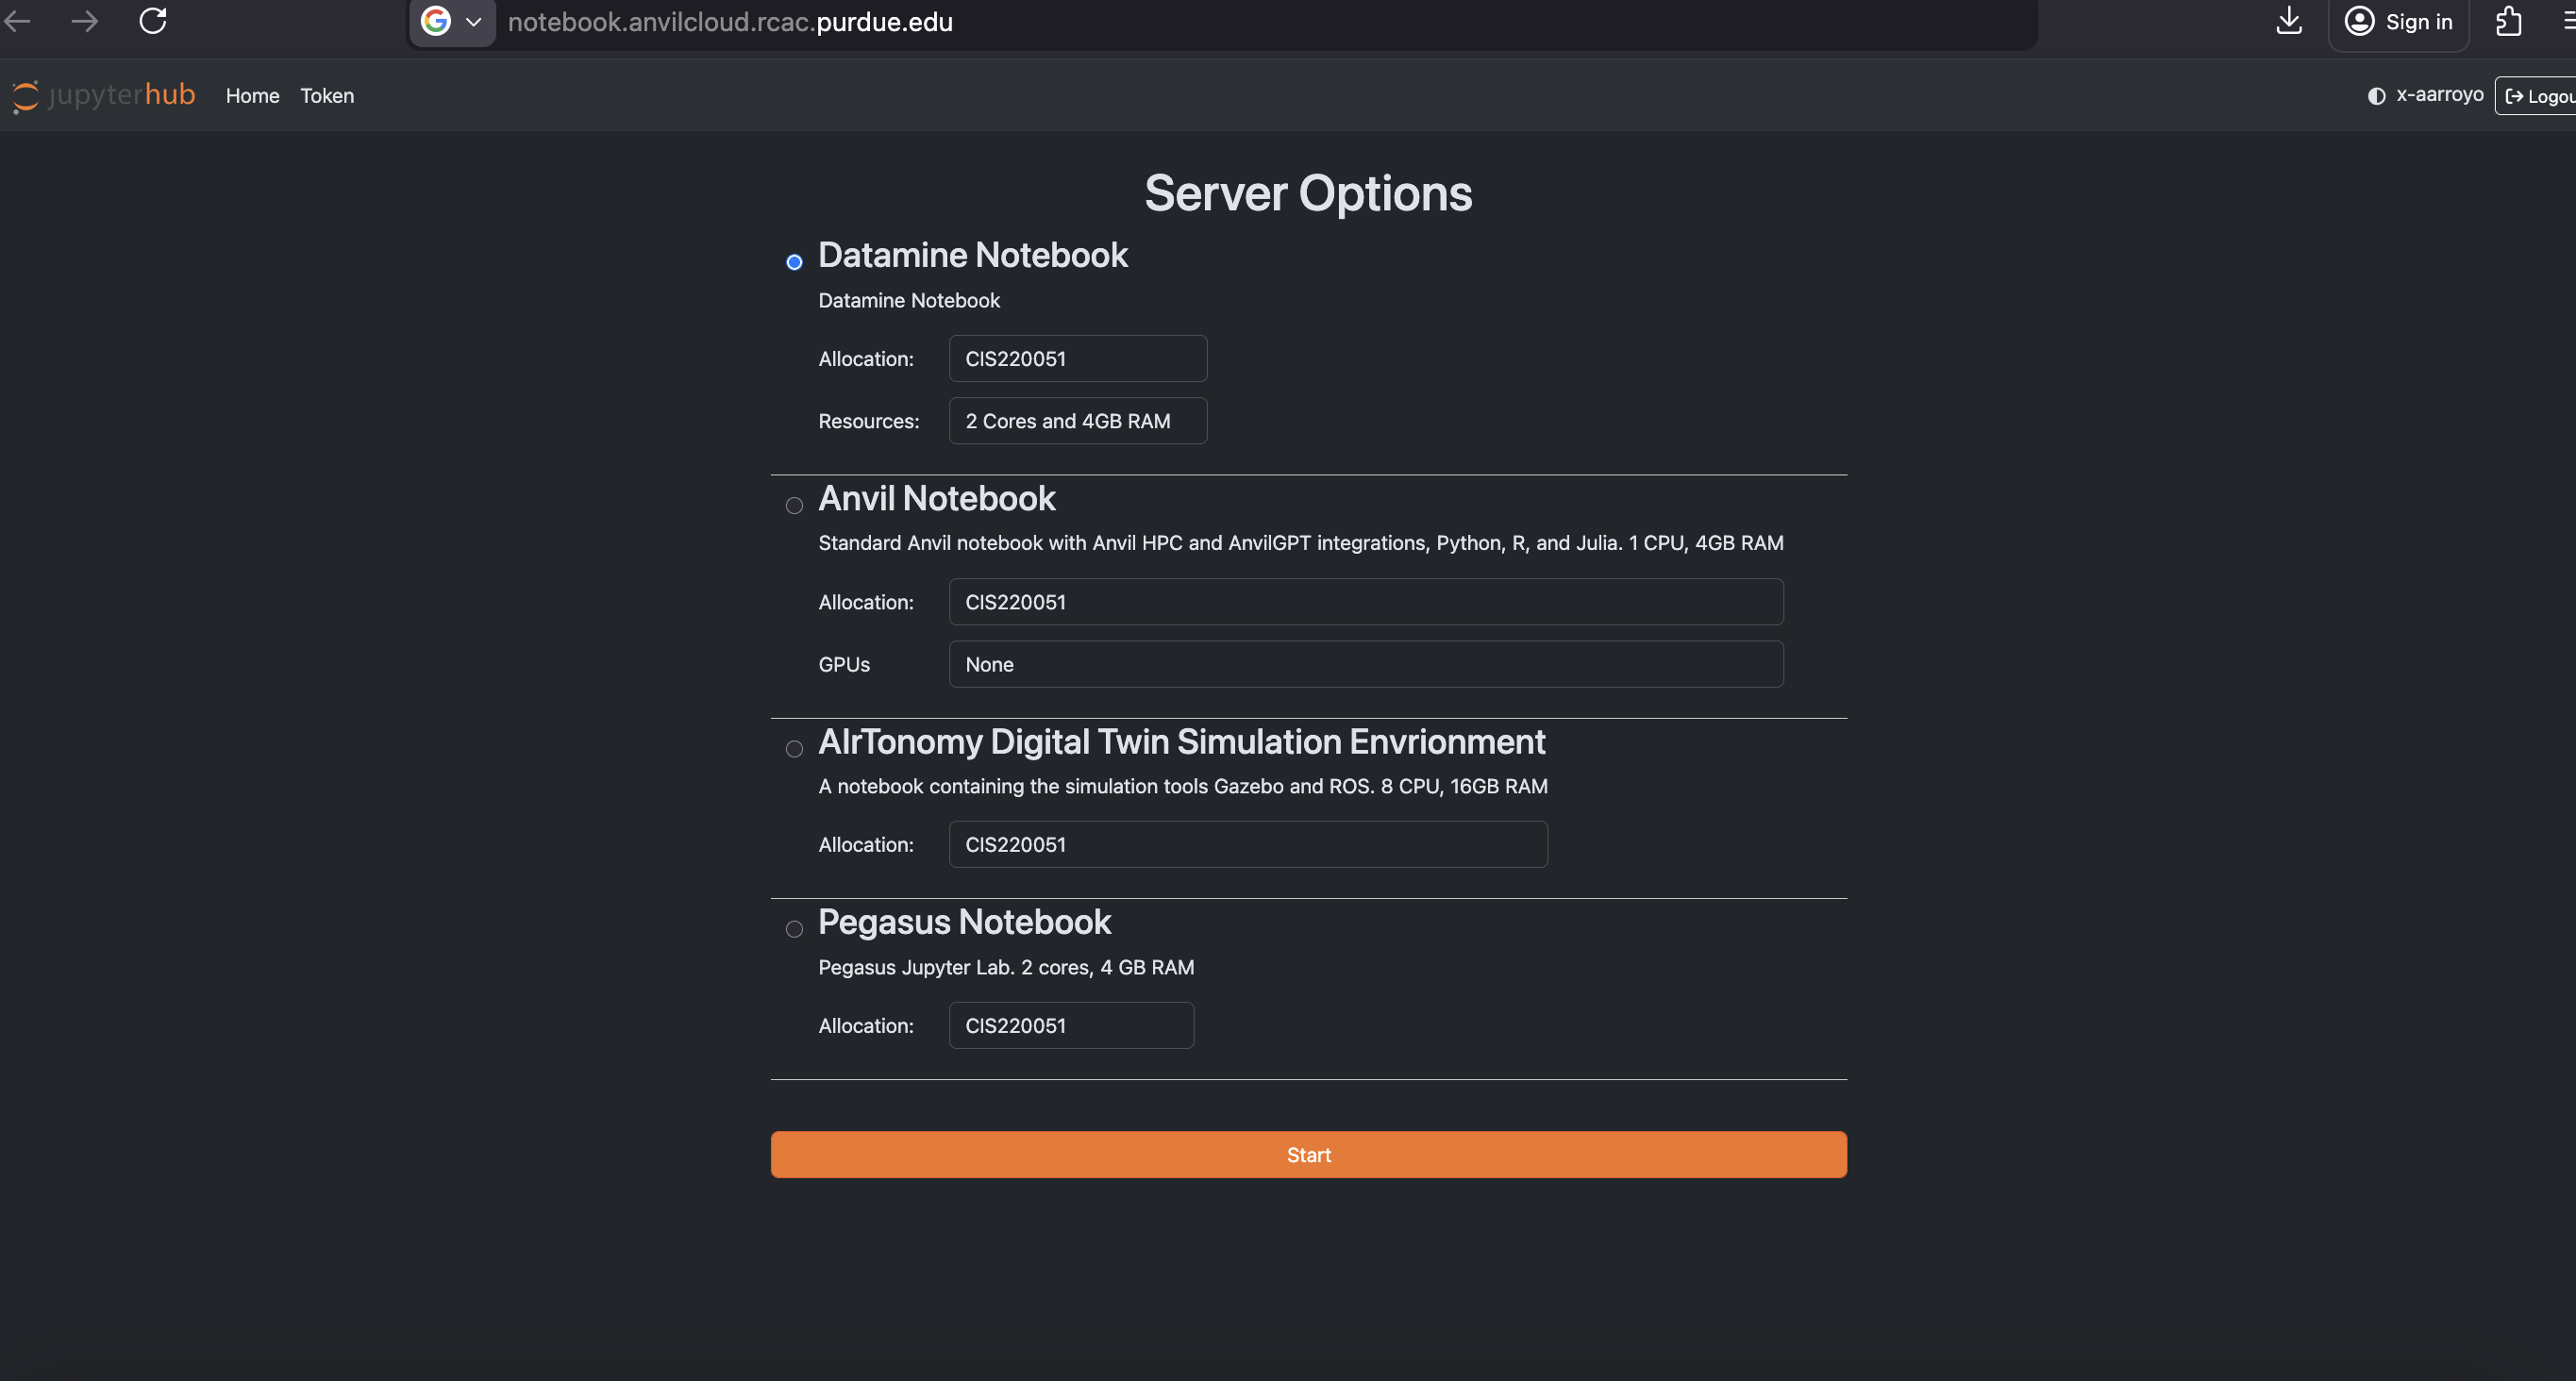The image size is (2576, 1381).
Task: Open the GPUs dropdown under Anvil Notebook
Action: pos(1365,664)
